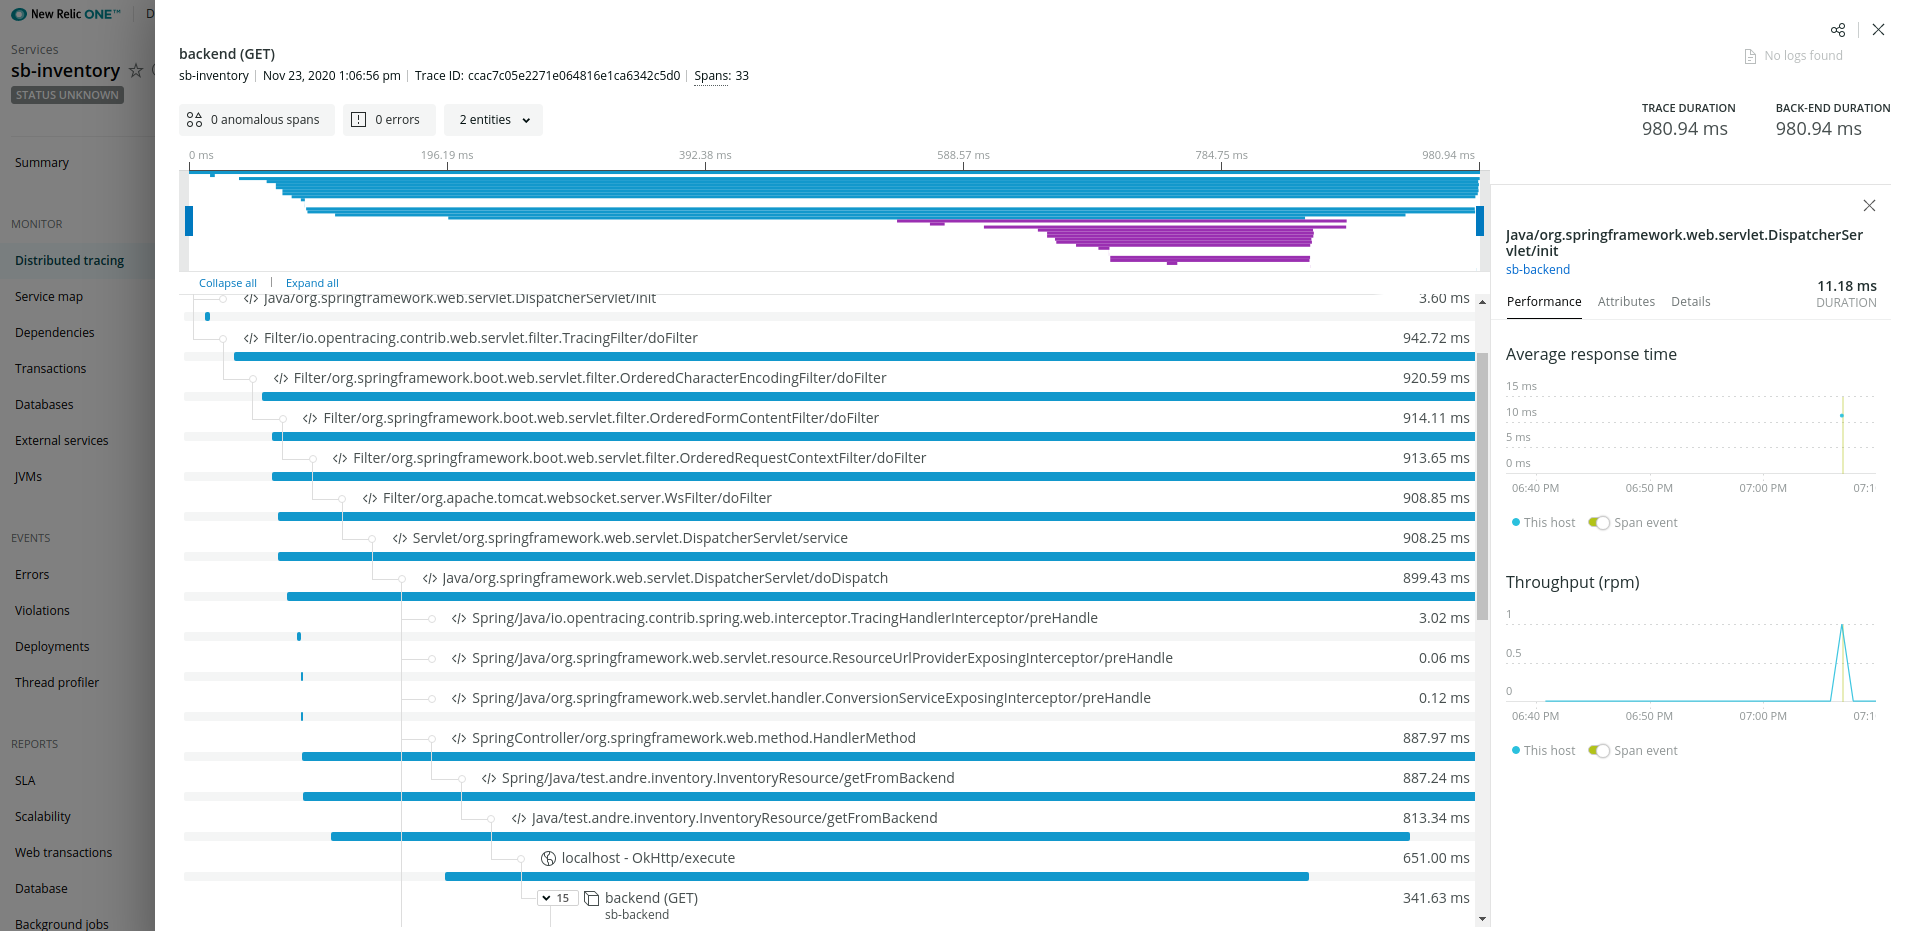Click the scroll down arrow of span list
This screenshot has height=931, width=1913.
1482,919
